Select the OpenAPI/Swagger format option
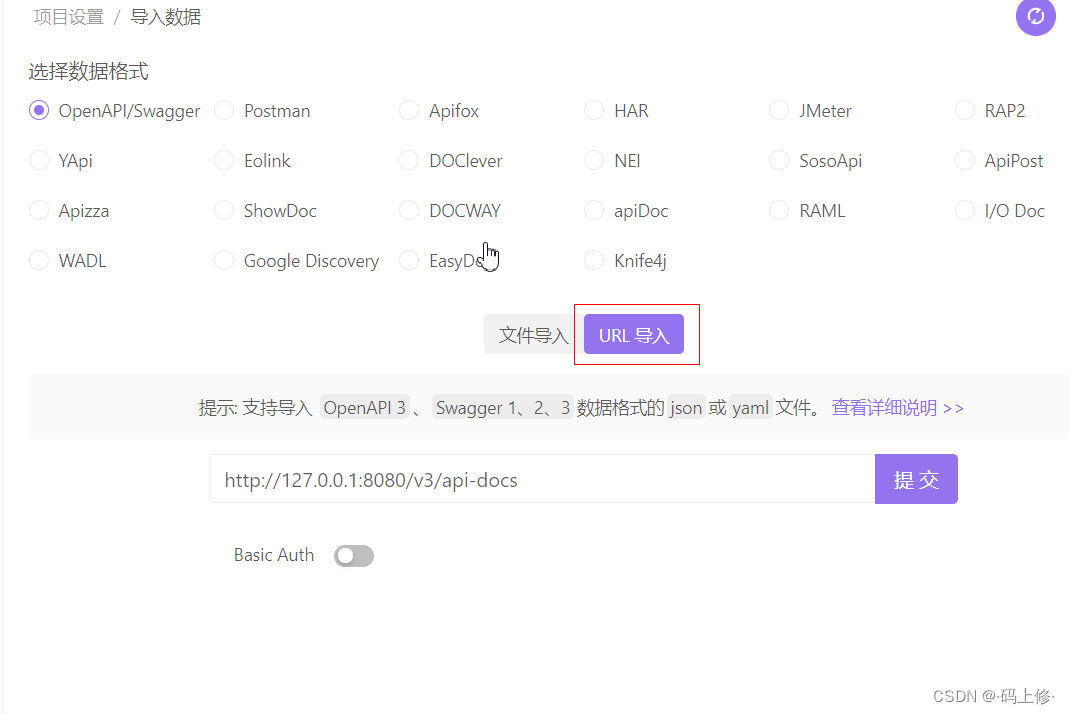 pos(39,110)
